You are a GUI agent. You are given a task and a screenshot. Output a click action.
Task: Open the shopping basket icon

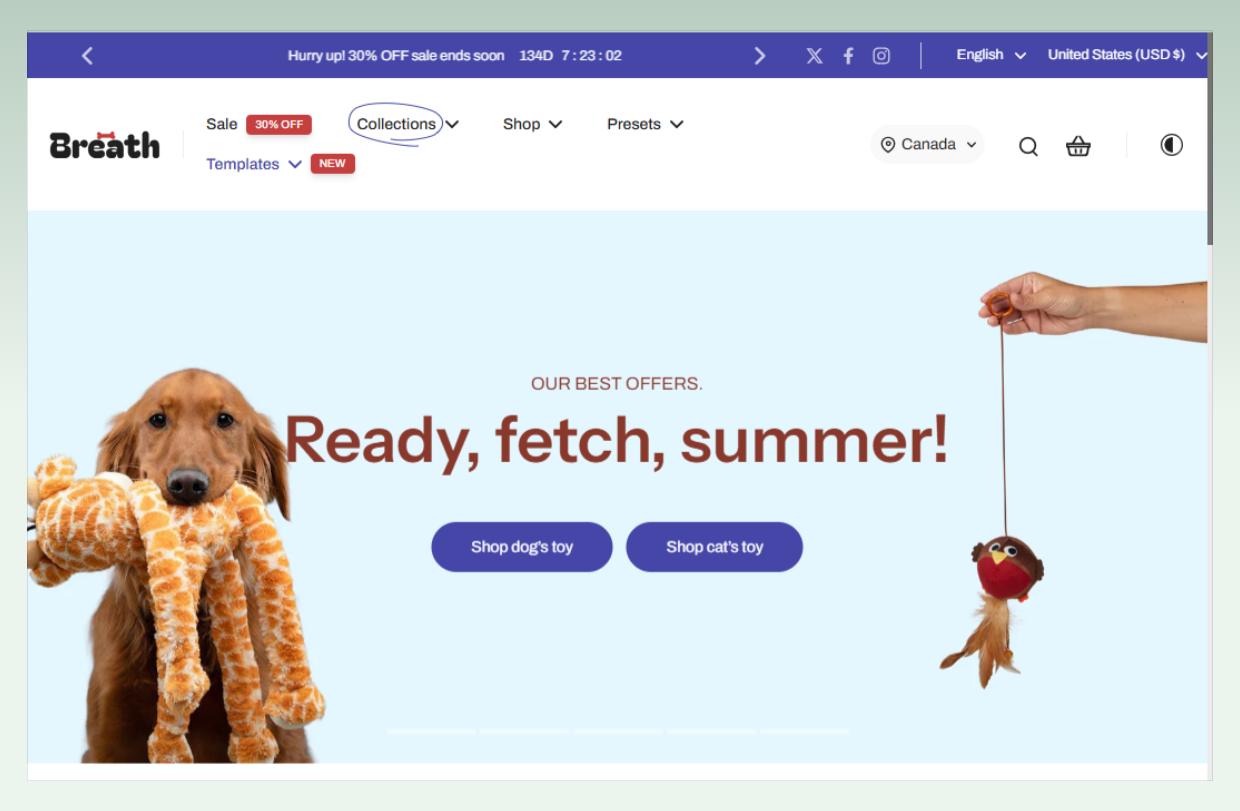pyautogui.click(x=1078, y=146)
